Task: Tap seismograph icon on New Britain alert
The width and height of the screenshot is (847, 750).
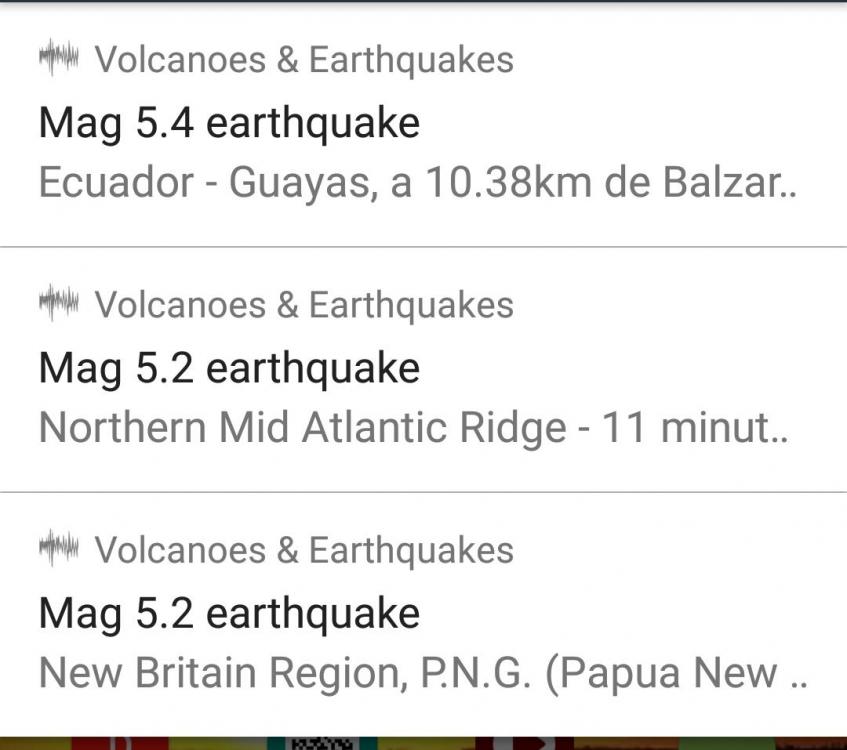Action: click(x=58, y=549)
